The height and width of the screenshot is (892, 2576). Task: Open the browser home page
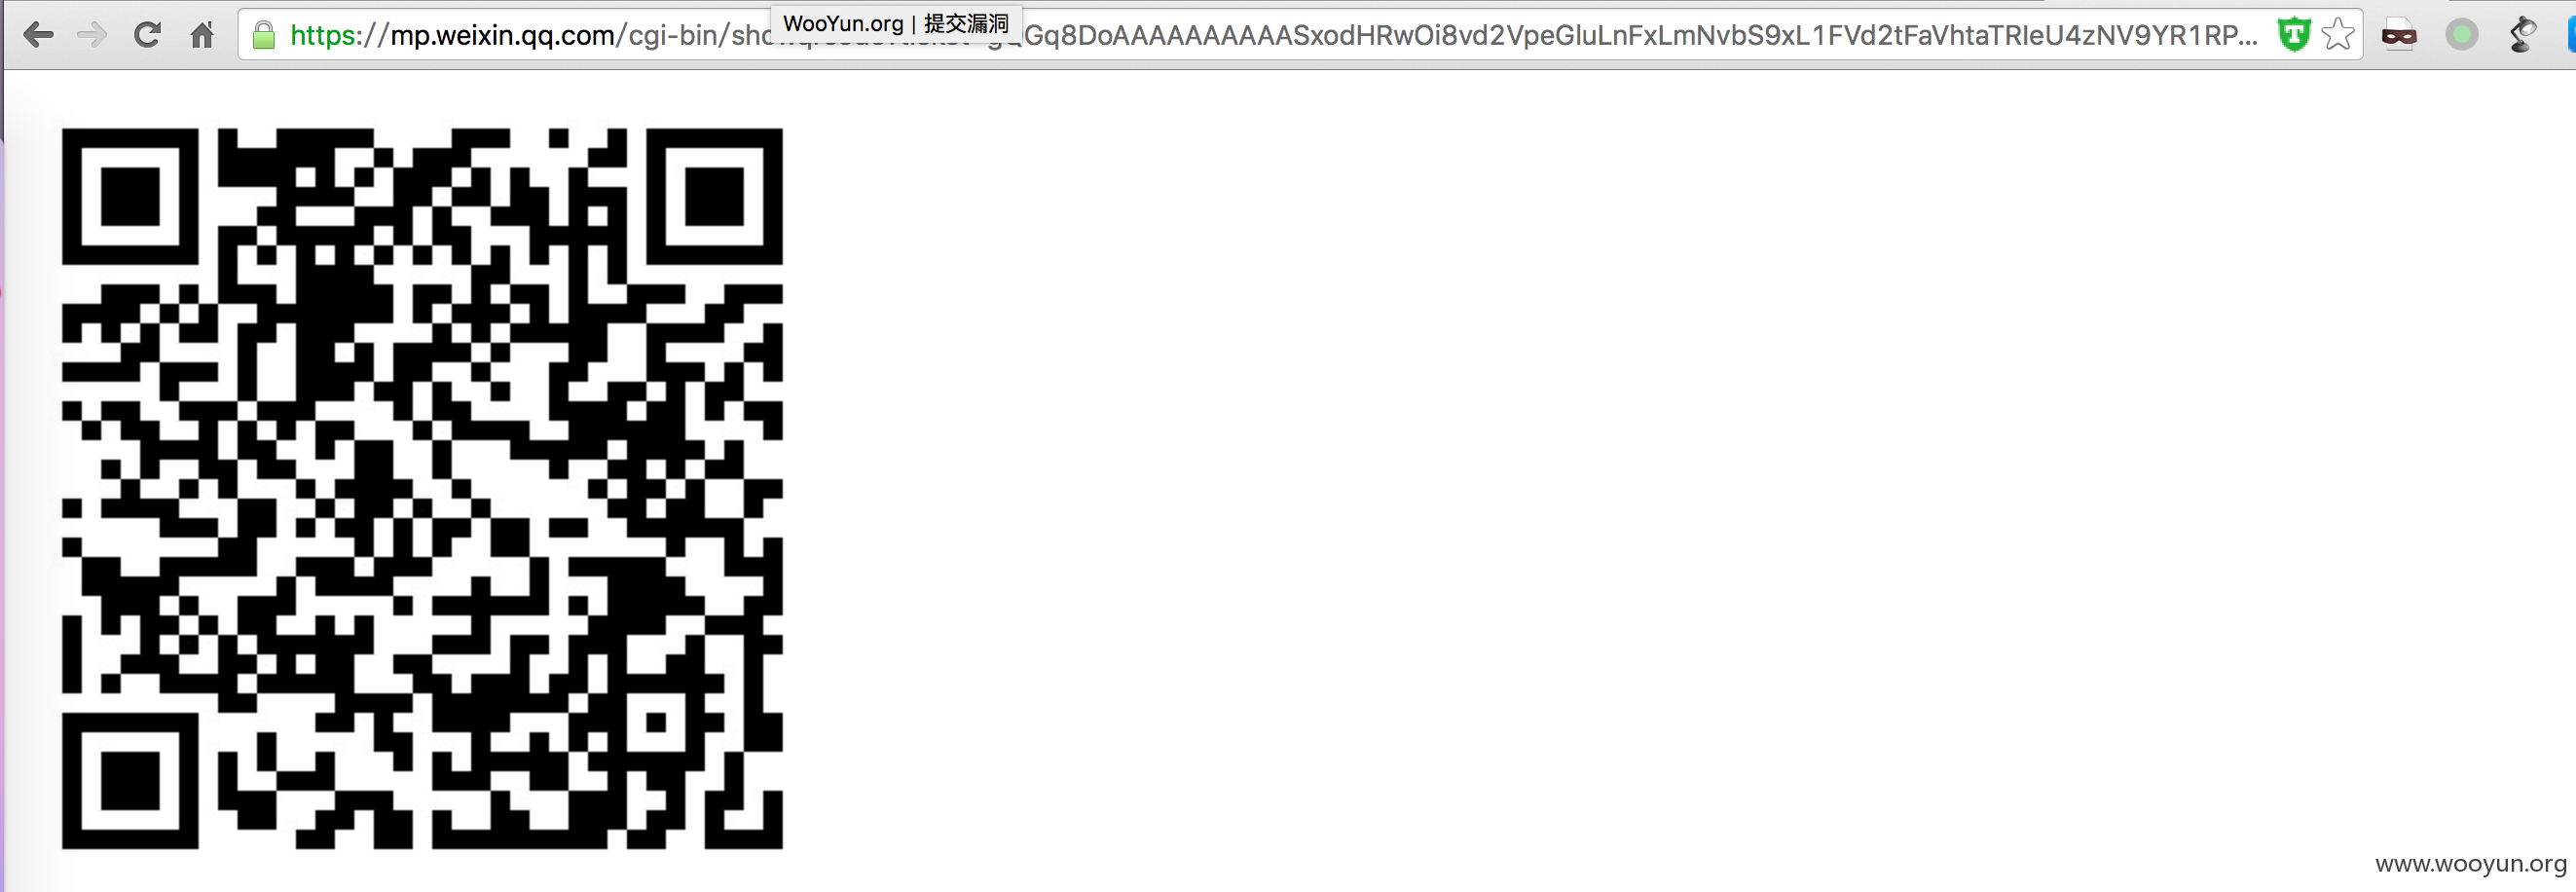pos(202,36)
